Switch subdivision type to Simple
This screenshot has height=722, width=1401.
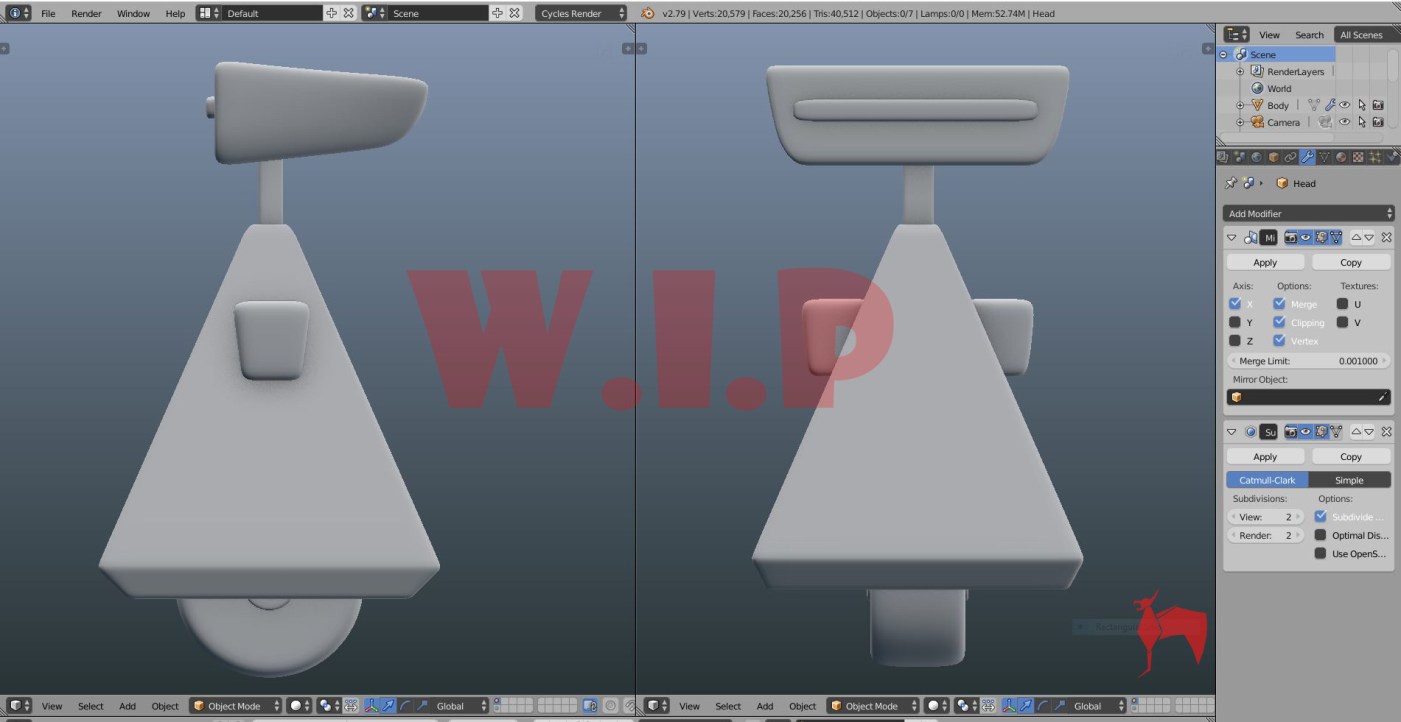pos(1349,480)
